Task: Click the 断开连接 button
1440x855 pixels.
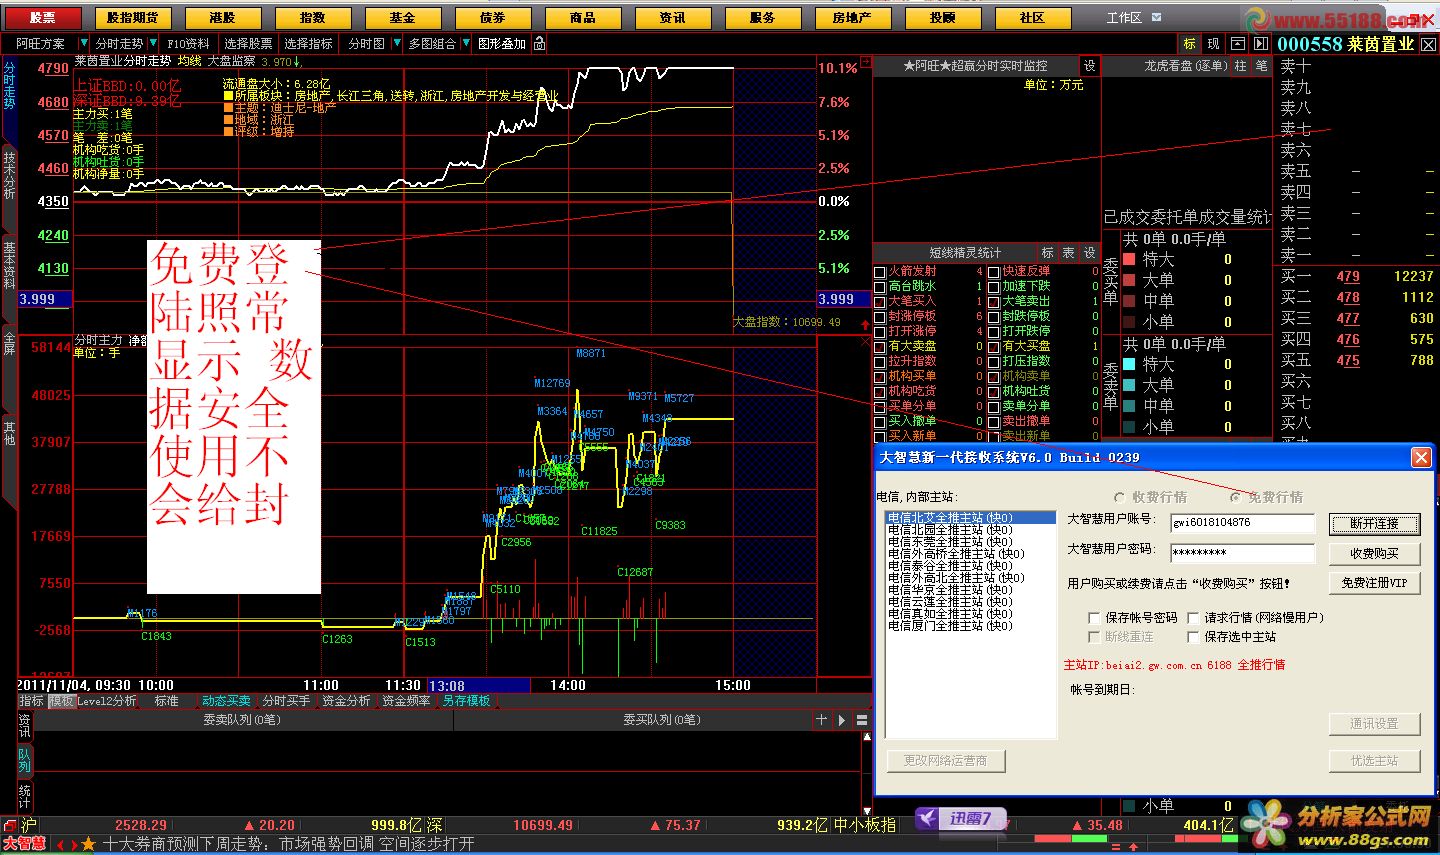Action: [x=1374, y=523]
